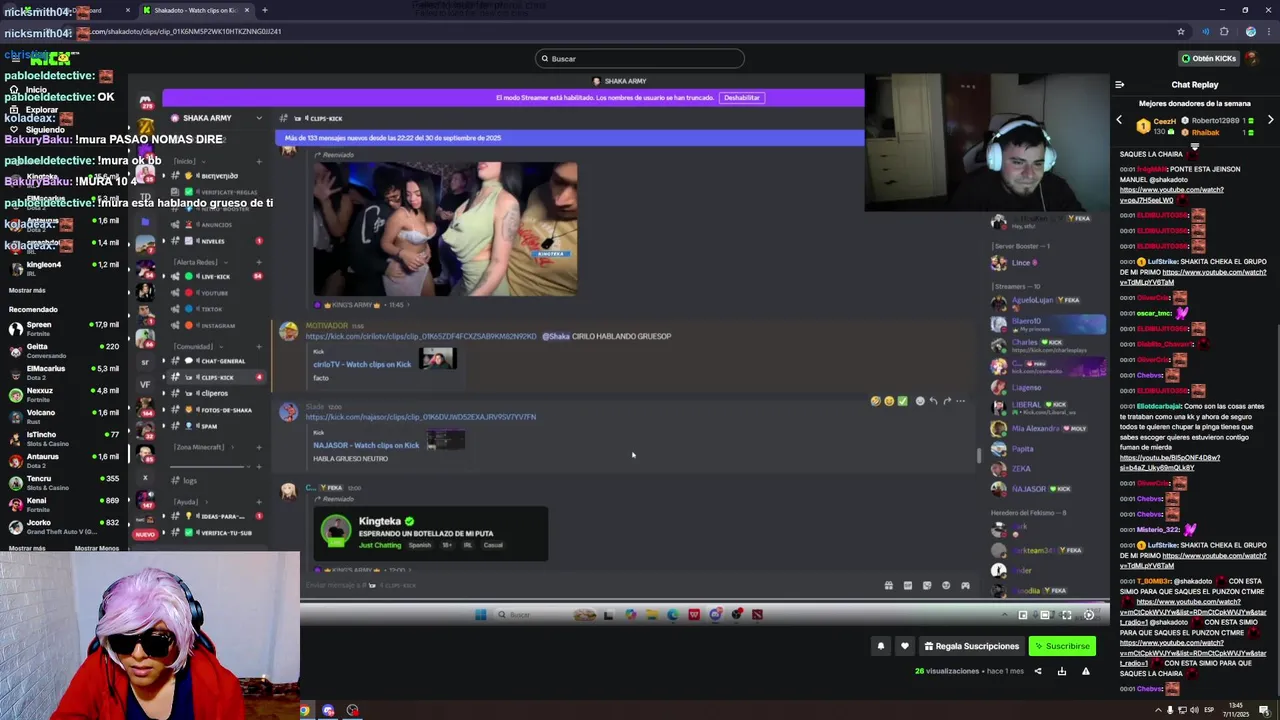This screenshot has height=720, width=1280.
Task: Open browser extensions puzzle icon
Action: coord(1224,31)
